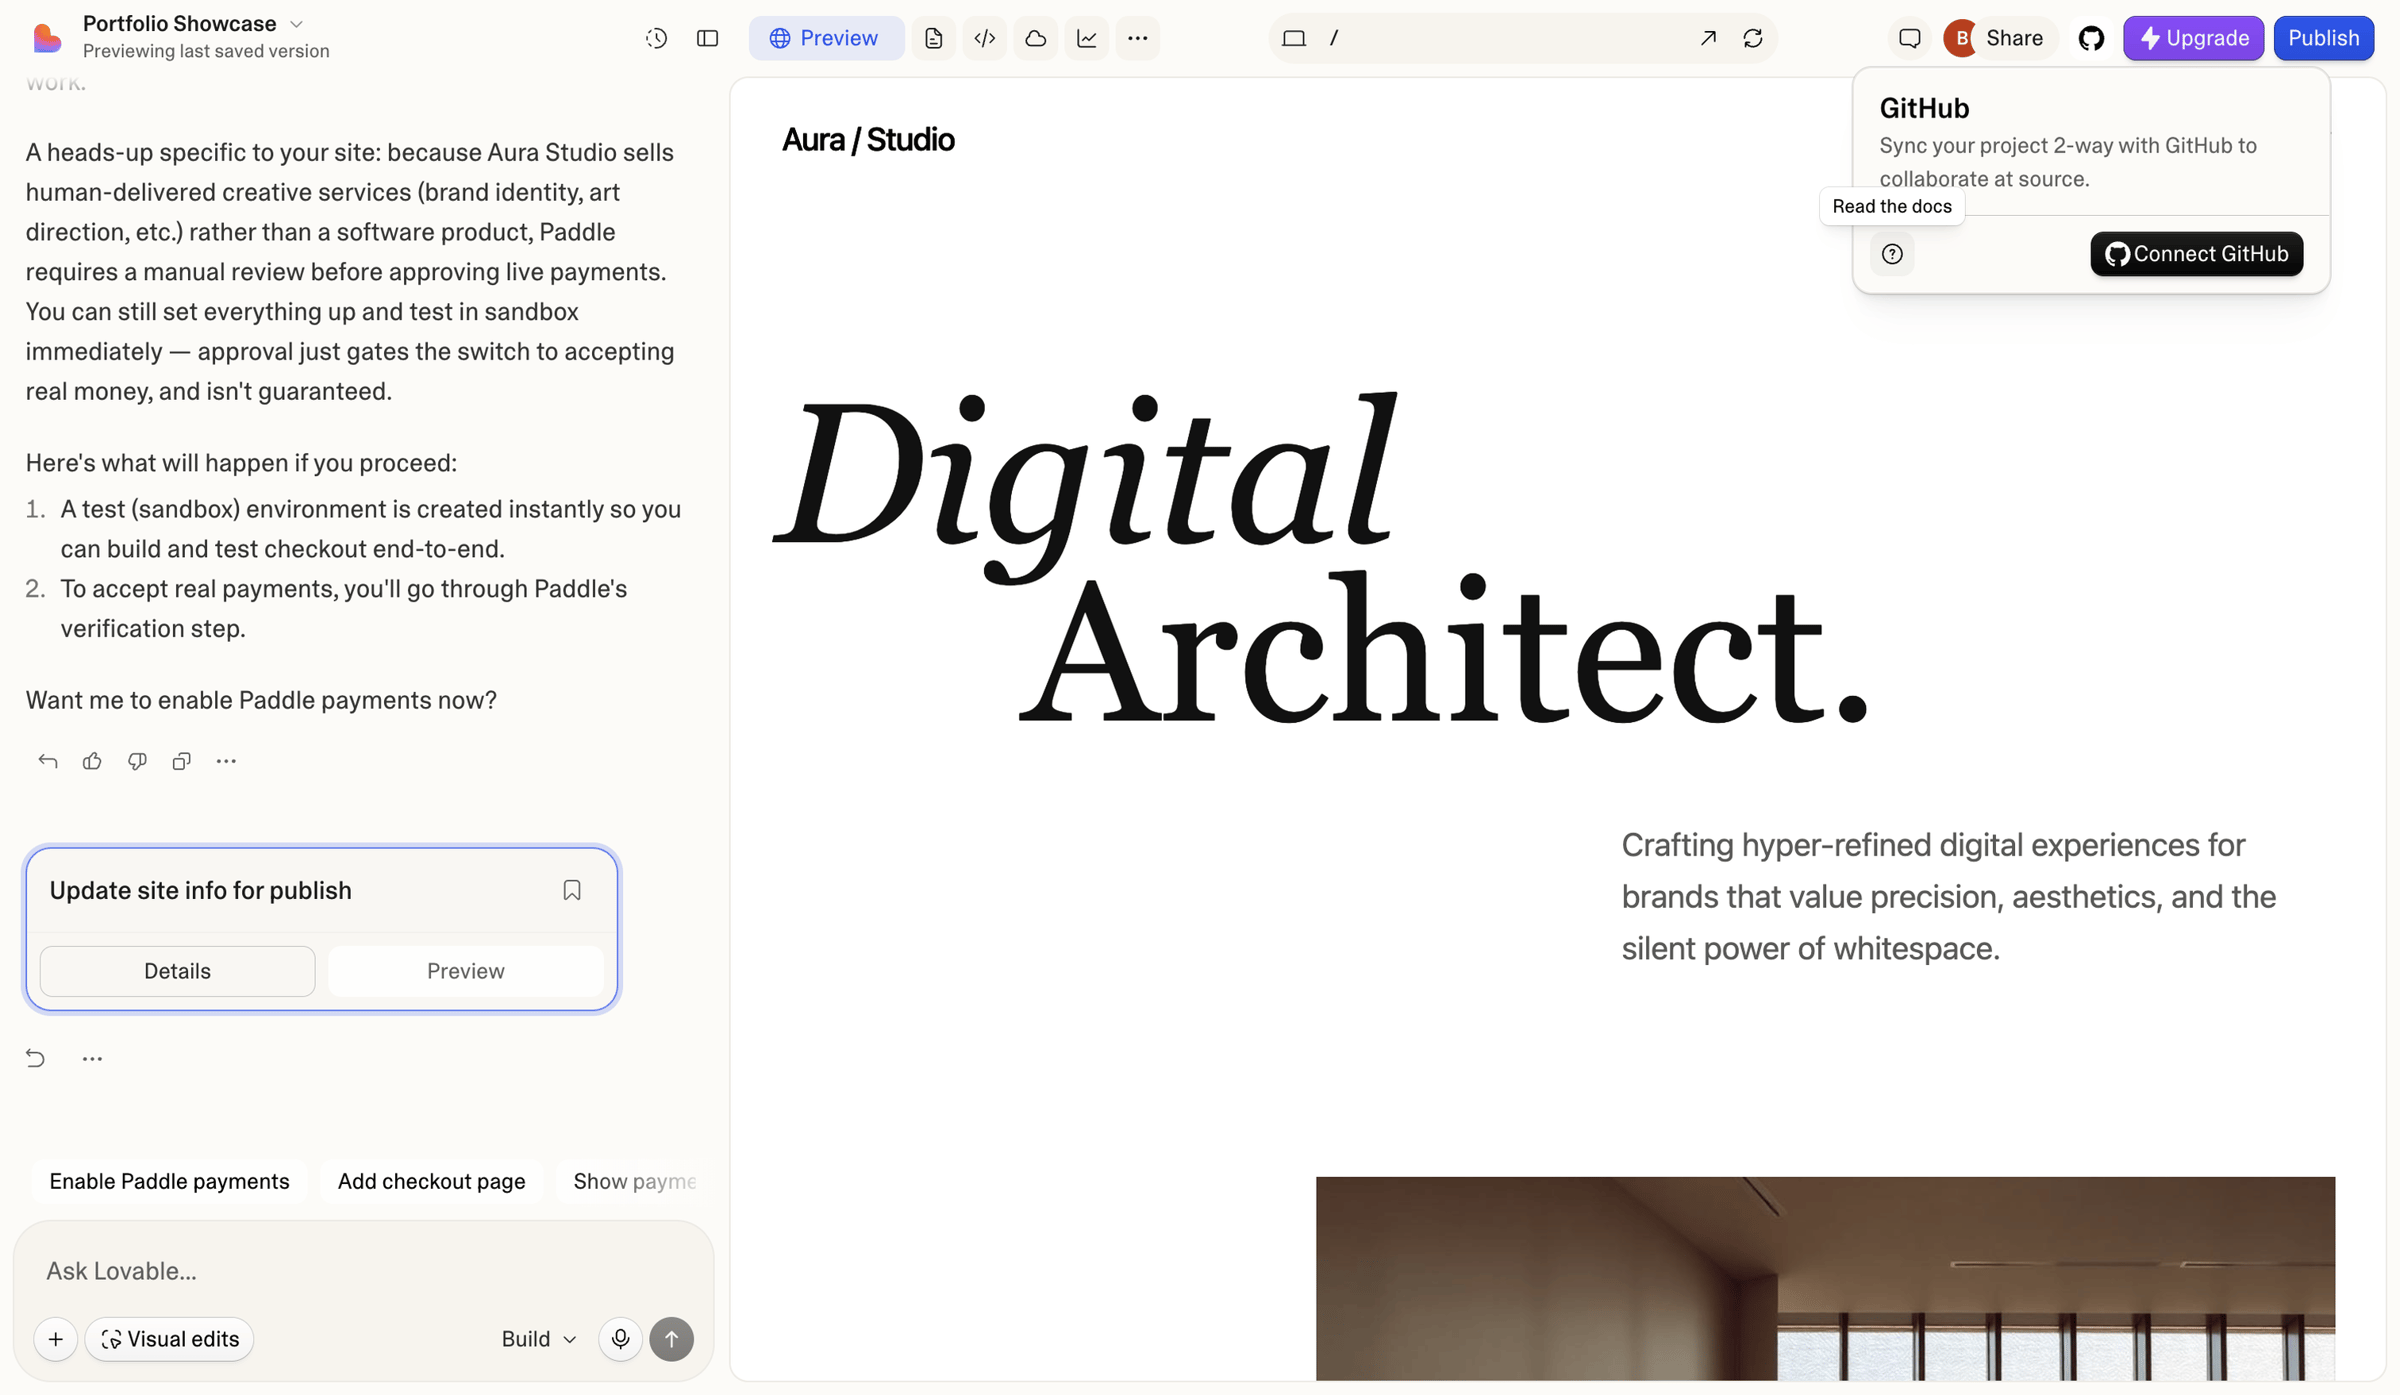2400x1395 pixels.
Task: Click the reply arrow under message
Action: pos(48,761)
